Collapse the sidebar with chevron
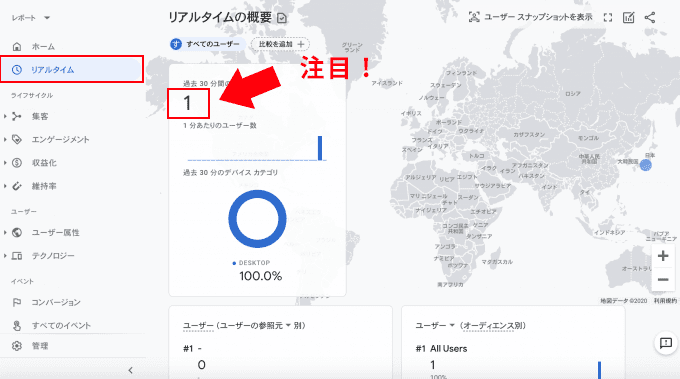680x379 pixels. pyautogui.click(x=131, y=370)
